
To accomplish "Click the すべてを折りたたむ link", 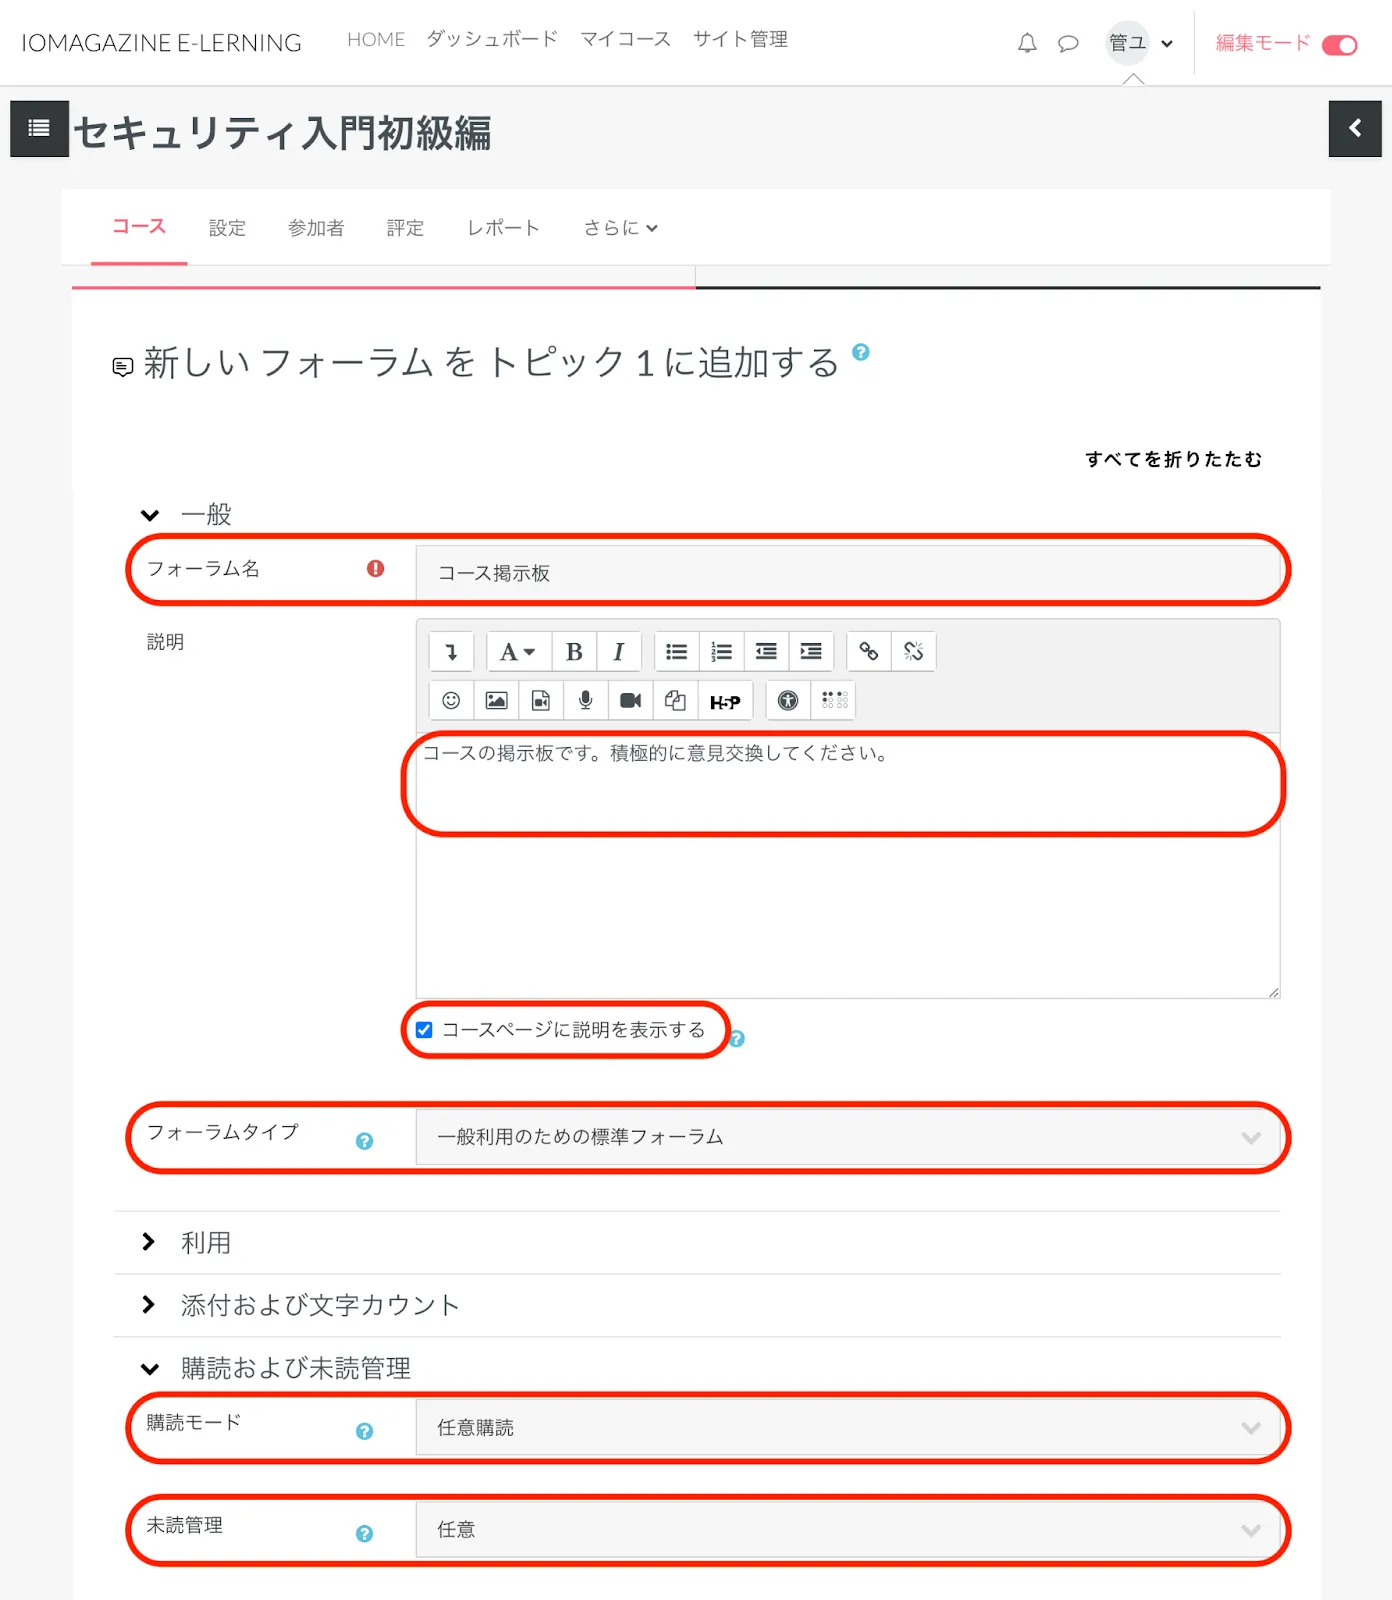I will 1173,459.
